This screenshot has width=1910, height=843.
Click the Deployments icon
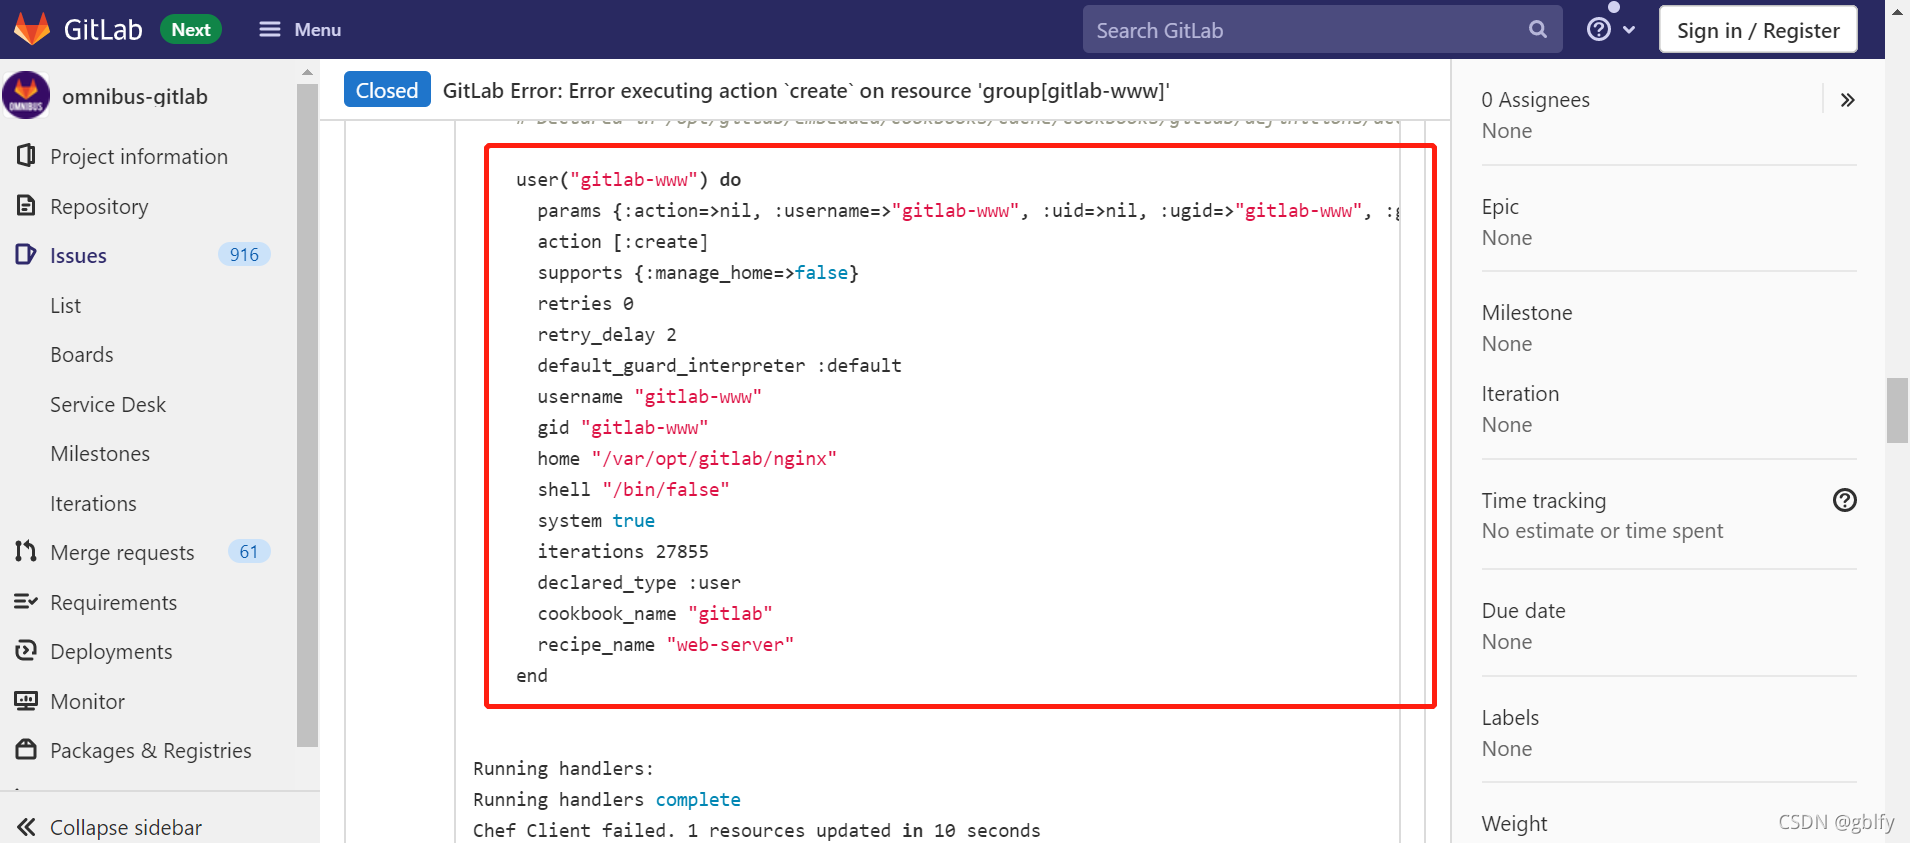[x=26, y=651]
